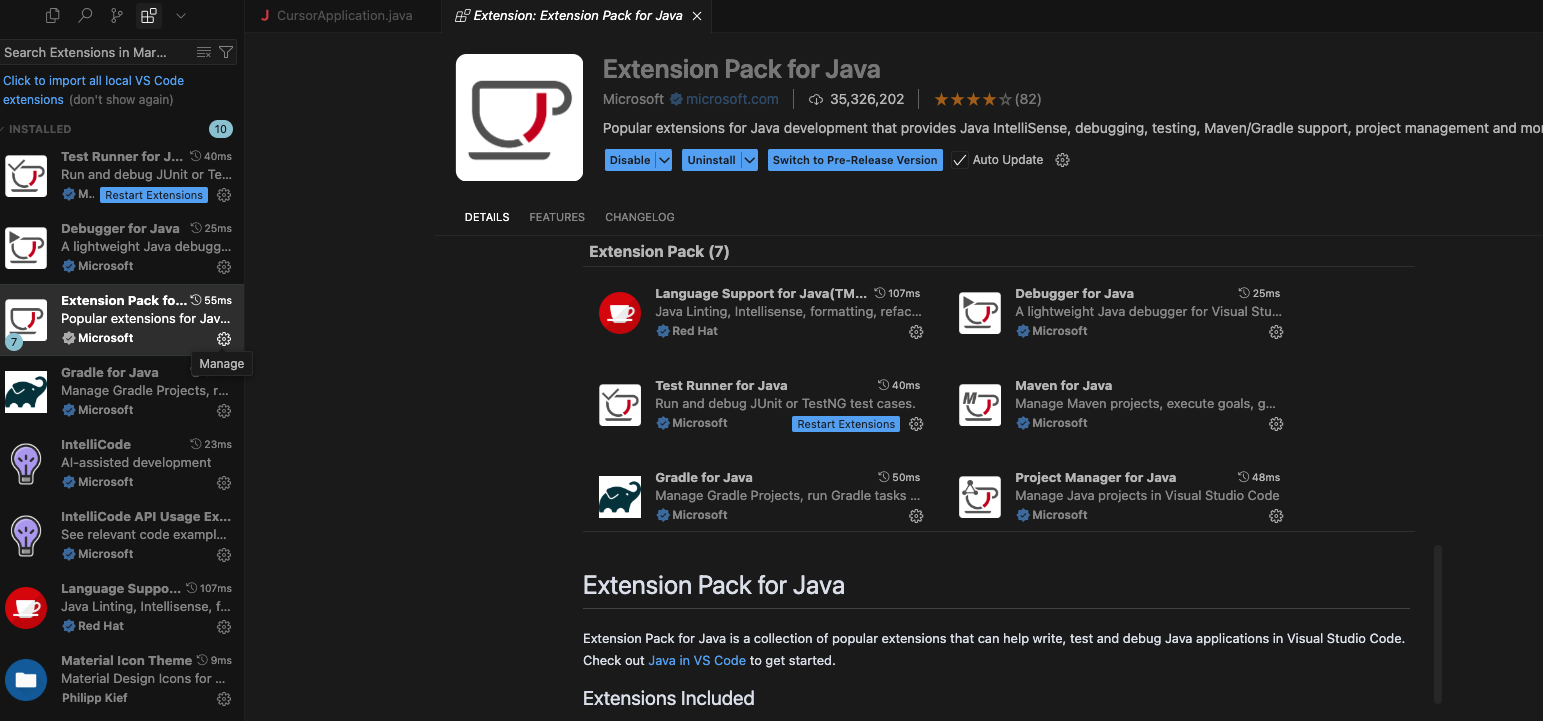Open the Java in VS Code link
Screen dimensions: 1543x721
click(697, 660)
